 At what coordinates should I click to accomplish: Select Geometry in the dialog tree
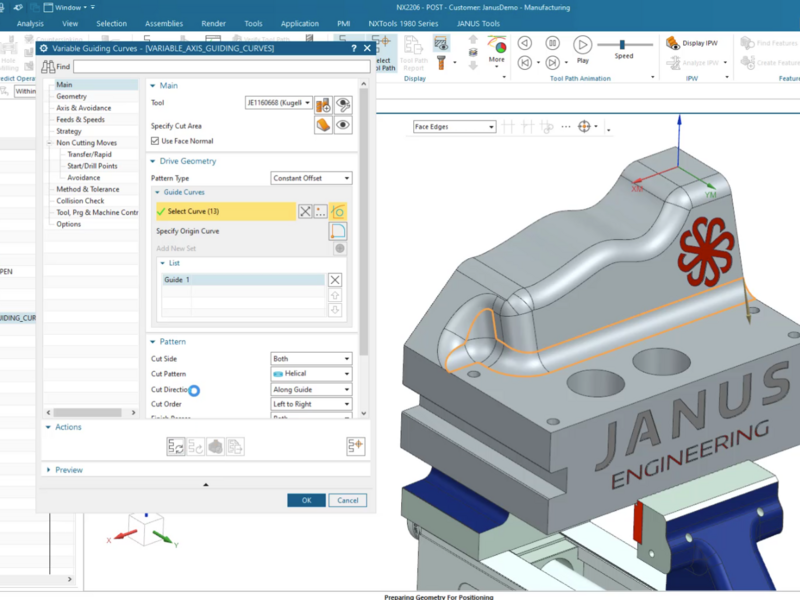tap(71, 96)
